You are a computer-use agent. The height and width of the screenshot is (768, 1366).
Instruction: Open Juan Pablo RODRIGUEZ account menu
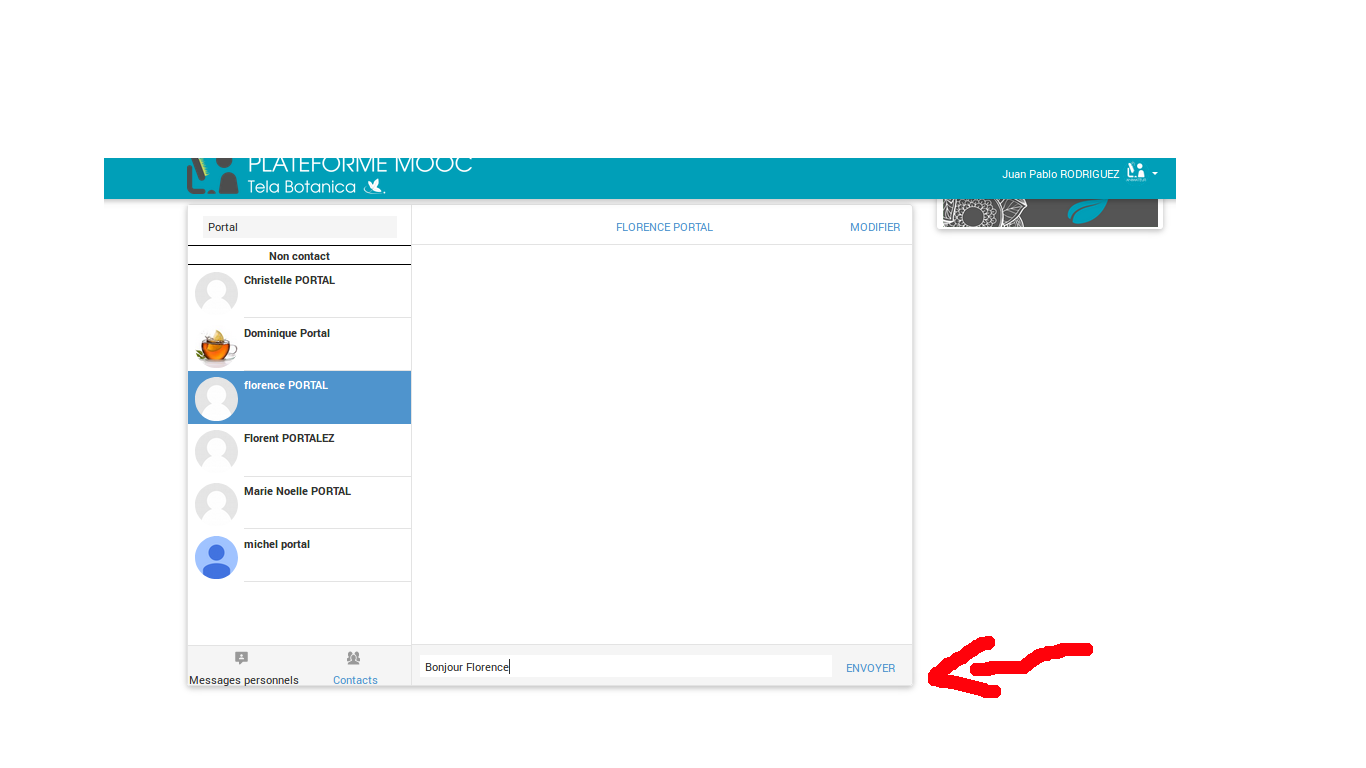(1060, 174)
